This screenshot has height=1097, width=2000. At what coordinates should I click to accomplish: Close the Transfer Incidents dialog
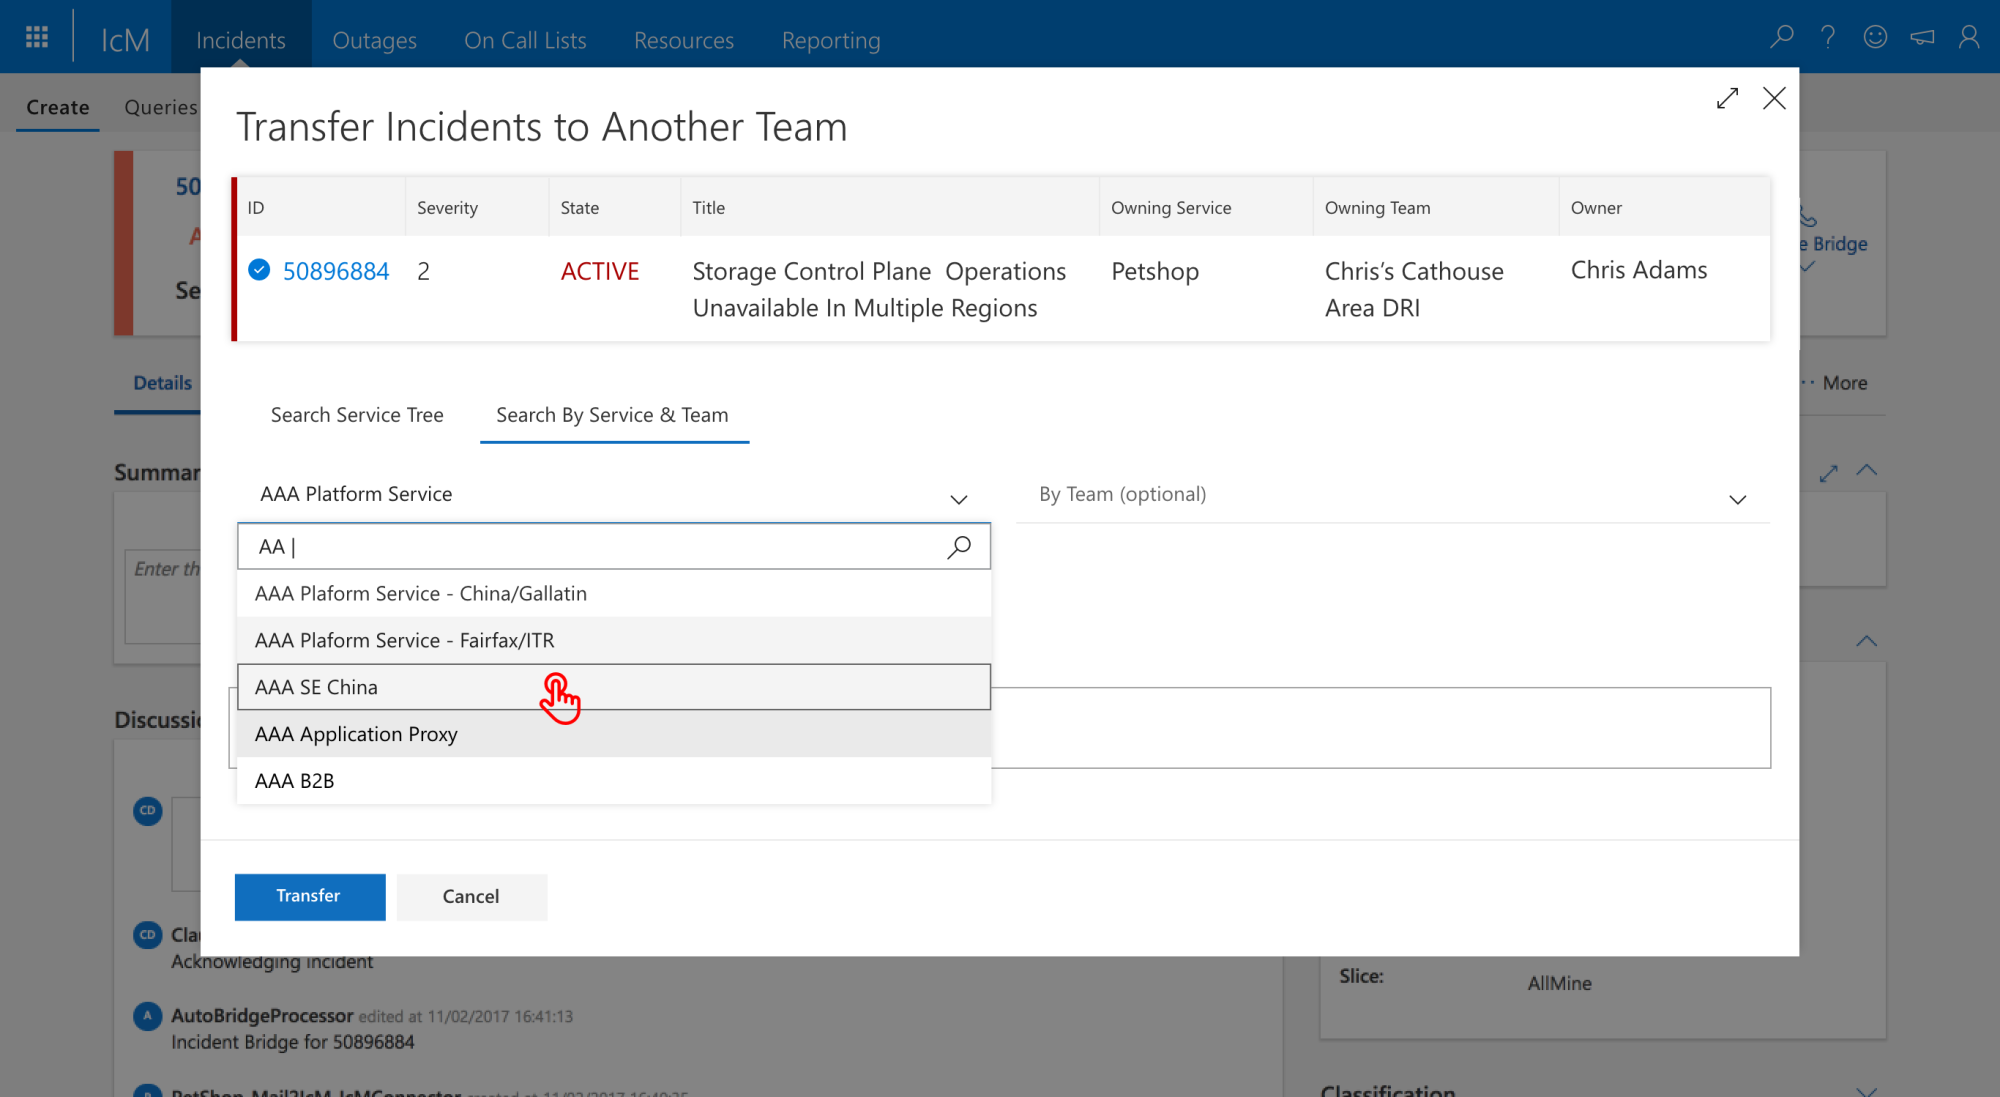point(1774,98)
